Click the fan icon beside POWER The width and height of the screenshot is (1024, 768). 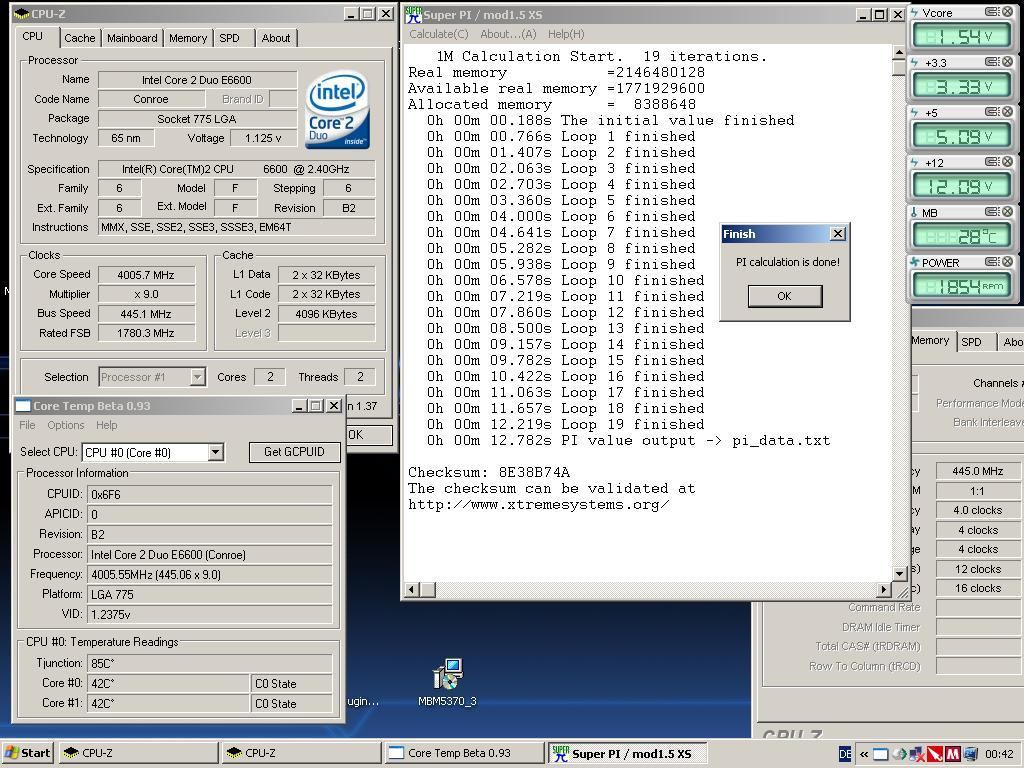pyautogui.click(x=914, y=262)
